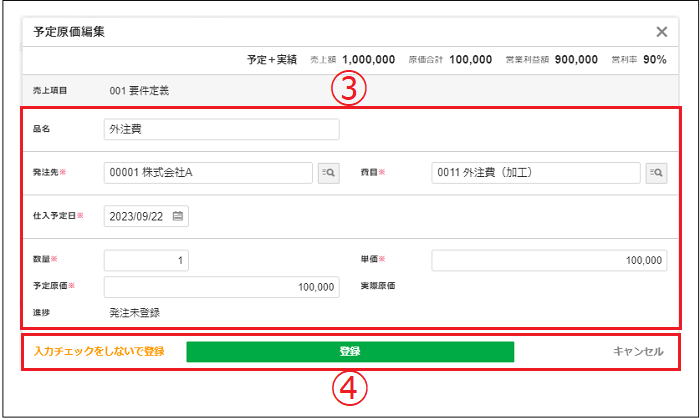Click the 予定＋実績 summary label

(272, 60)
